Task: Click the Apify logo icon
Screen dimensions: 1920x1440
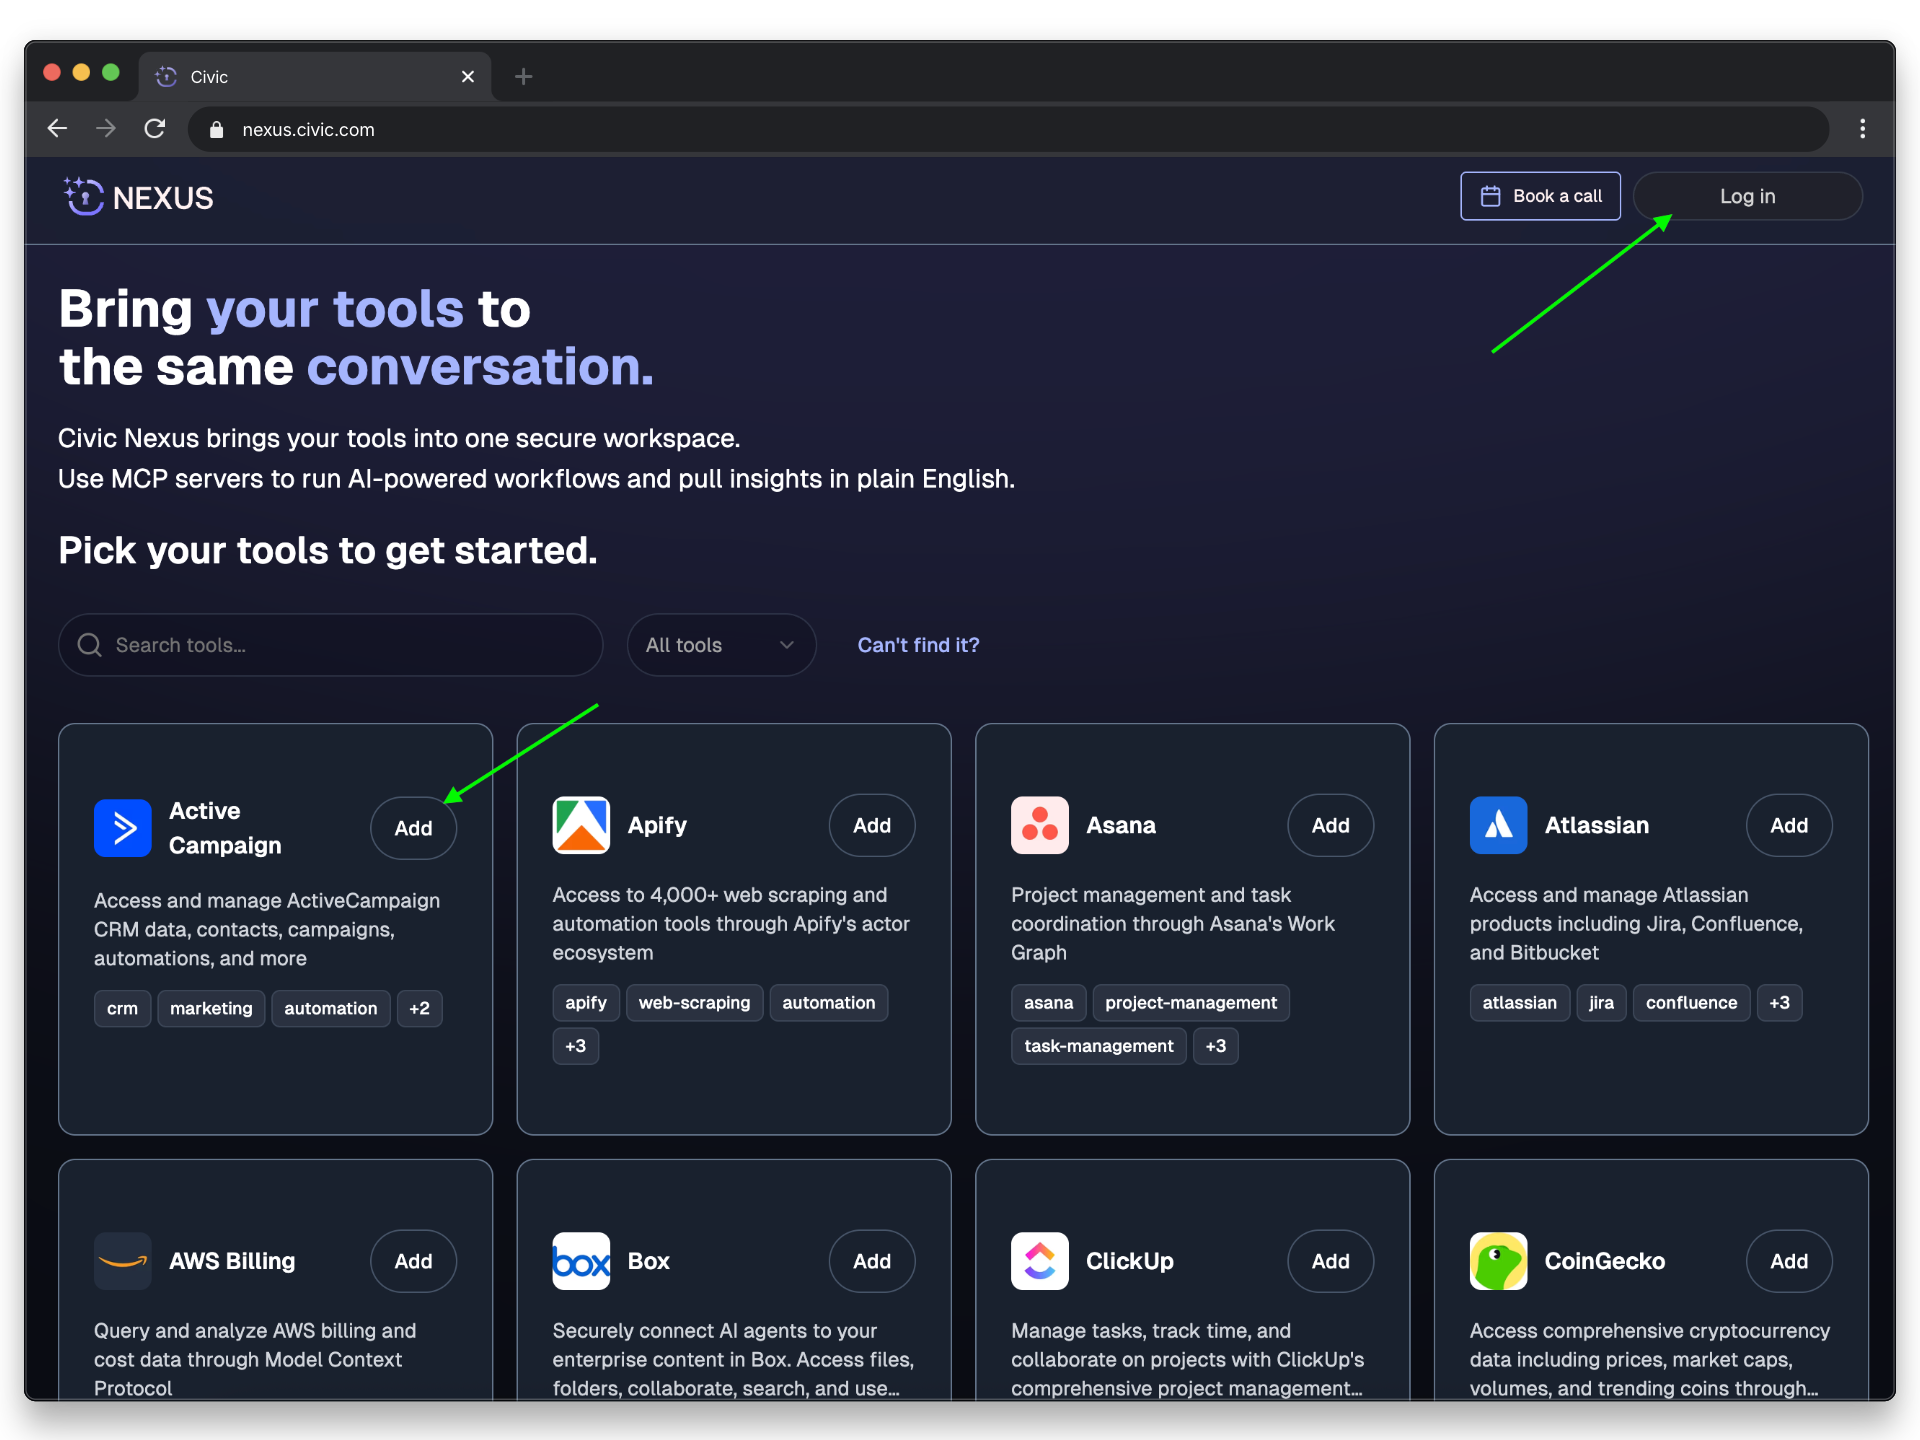Action: pos(581,825)
